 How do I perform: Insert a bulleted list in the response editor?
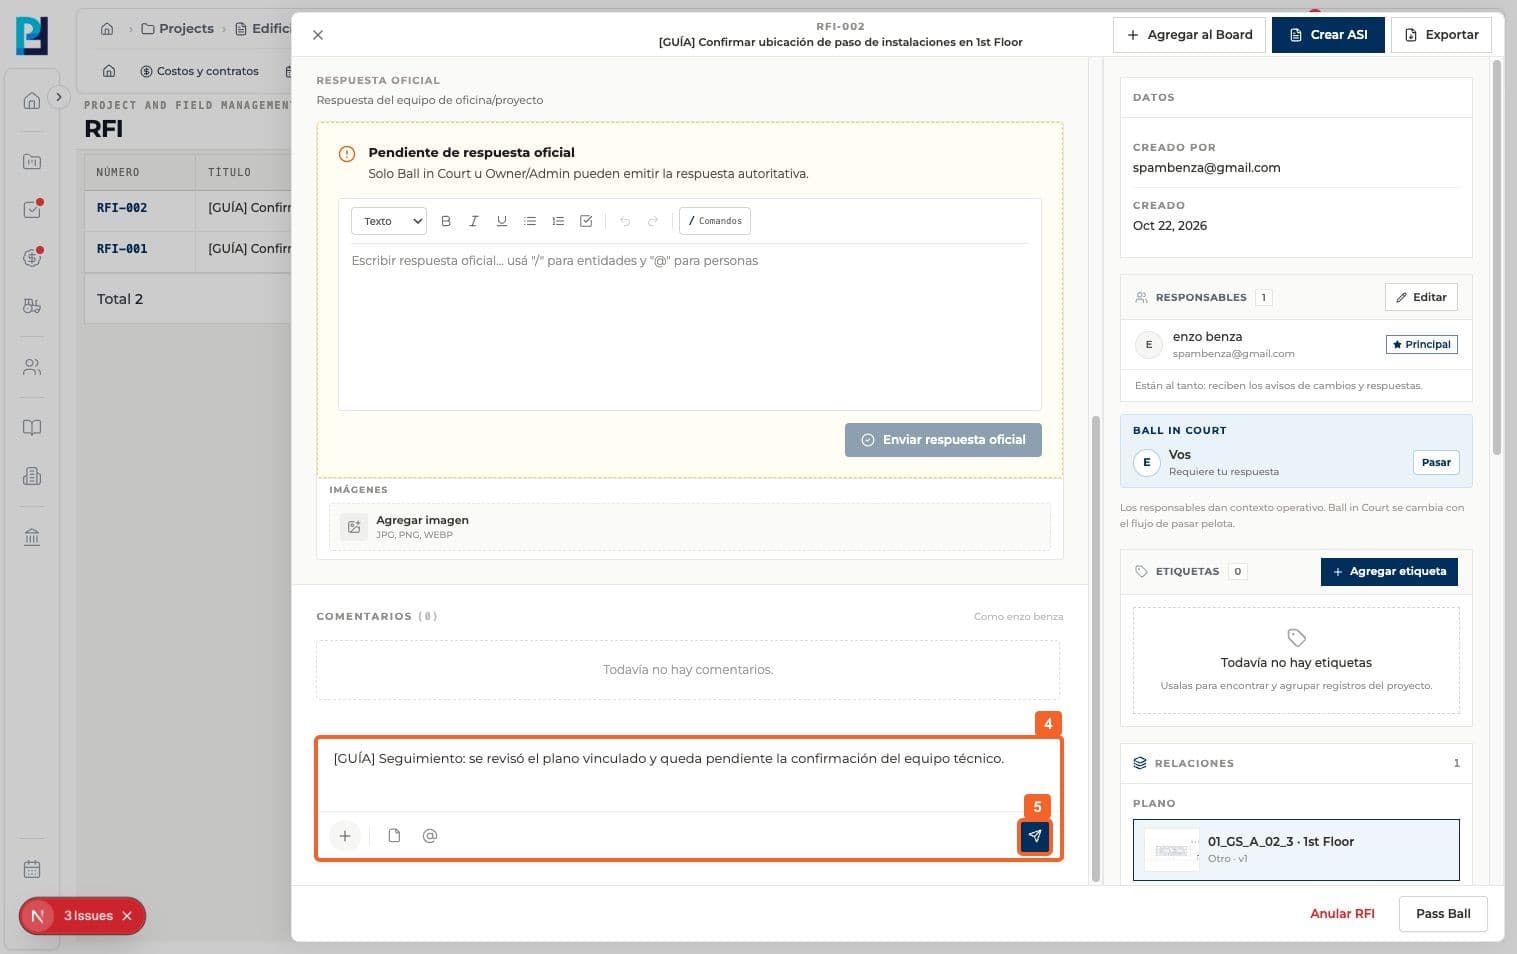[x=530, y=221]
